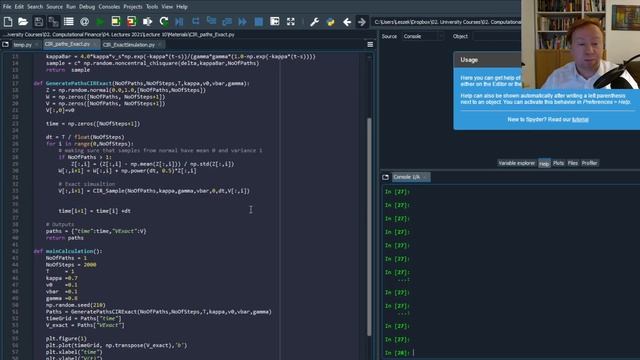Viewport: 640px width, 360px height.
Task: Open the View menu
Action: [x=167, y=7]
